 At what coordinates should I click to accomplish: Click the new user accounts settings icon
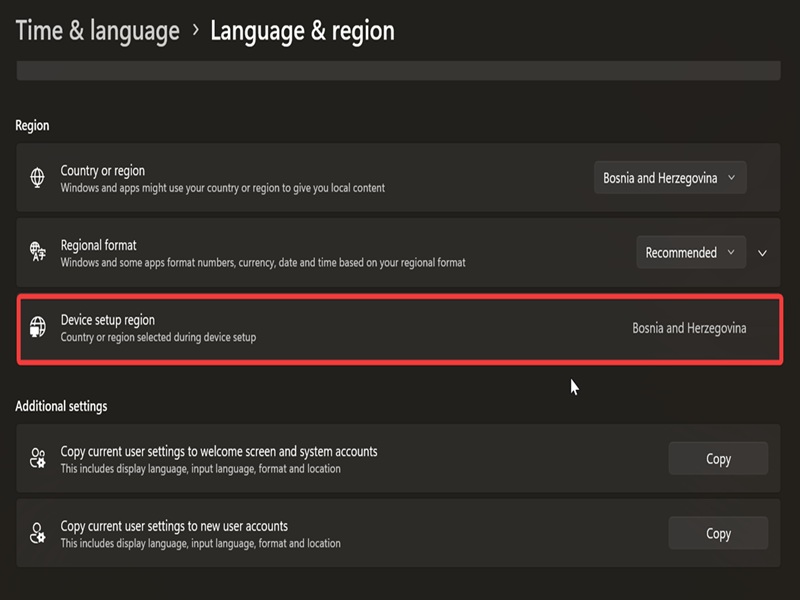(37, 533)
